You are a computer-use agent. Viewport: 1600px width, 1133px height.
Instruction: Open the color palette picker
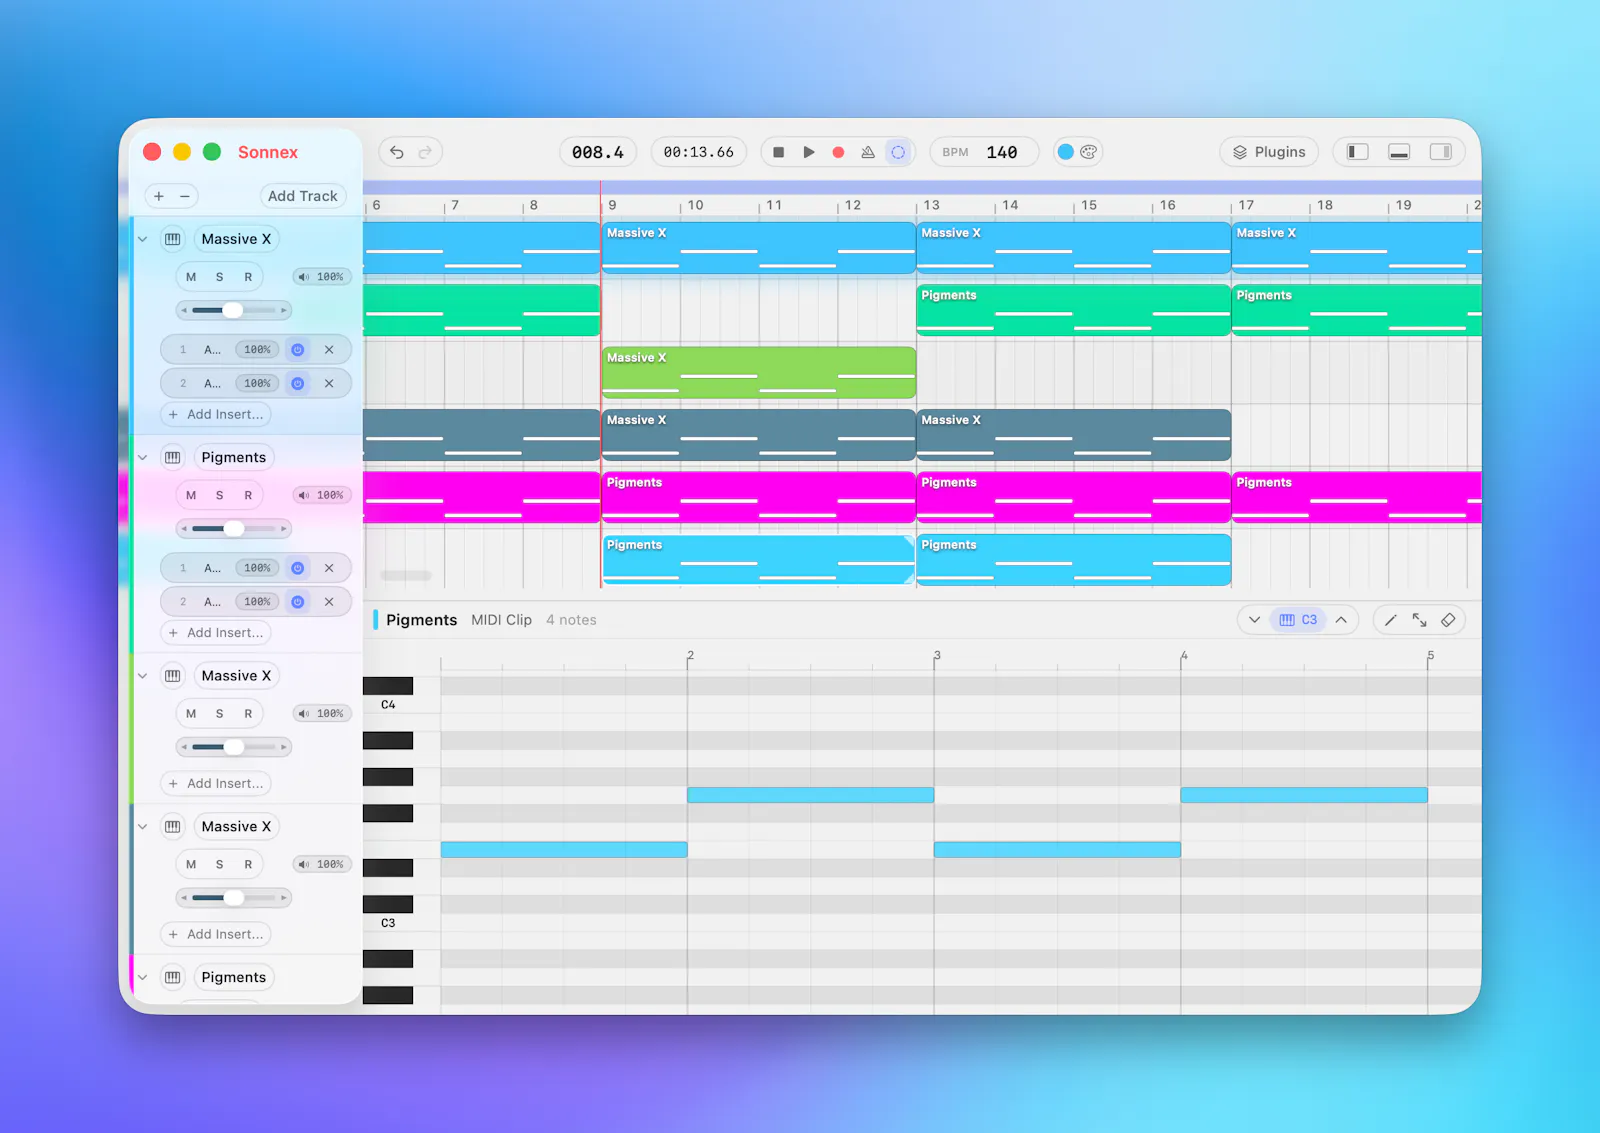1089,152
